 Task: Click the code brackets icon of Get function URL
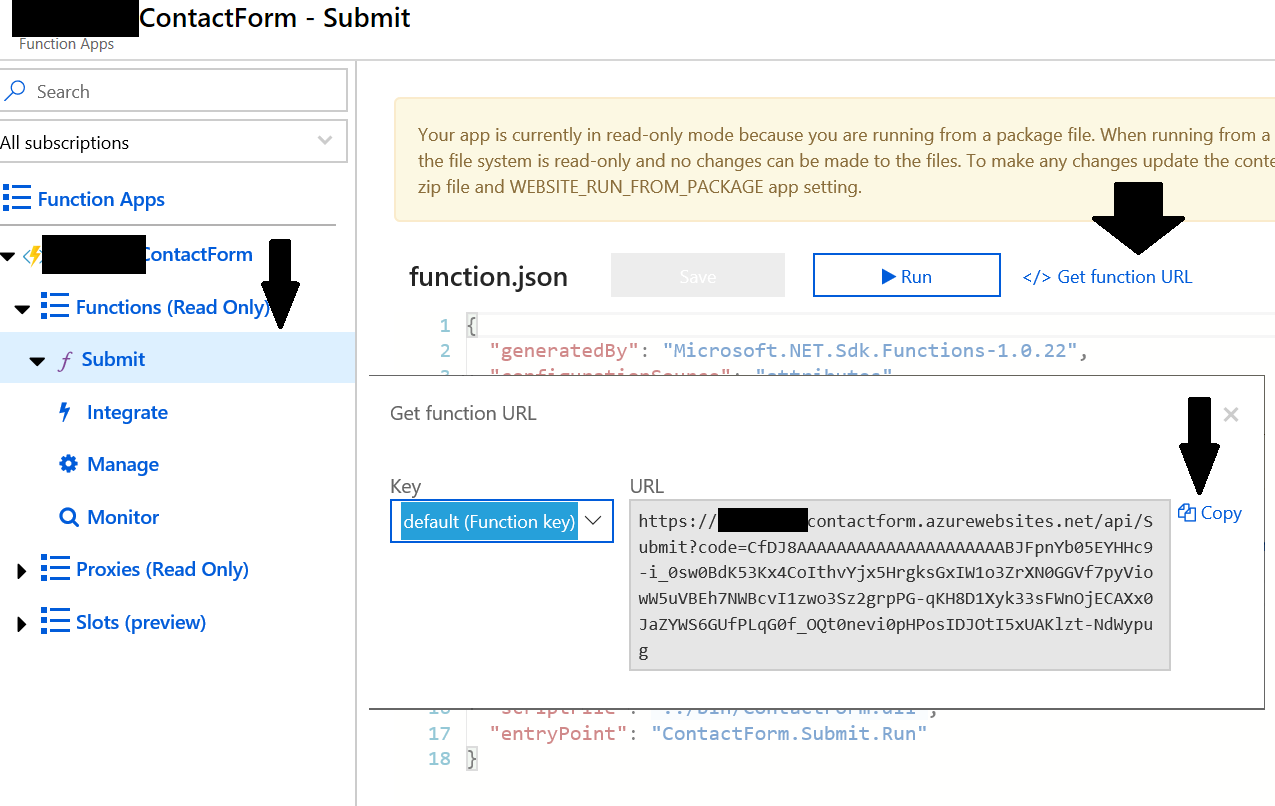1037,278
